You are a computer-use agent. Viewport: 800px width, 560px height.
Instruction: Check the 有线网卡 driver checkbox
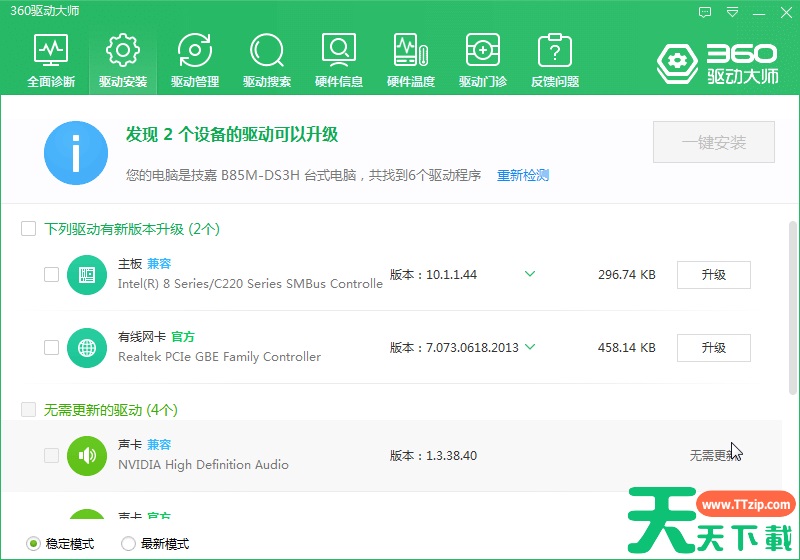tap(52, 347)
